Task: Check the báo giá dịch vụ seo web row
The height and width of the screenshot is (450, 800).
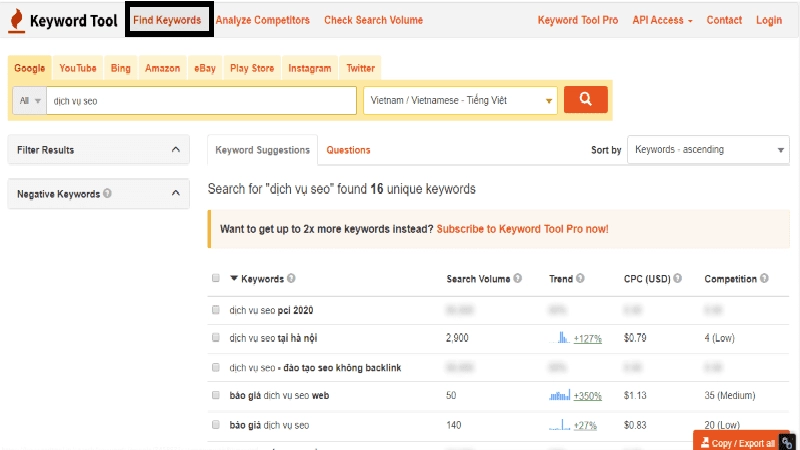Action: coord(216,395)
